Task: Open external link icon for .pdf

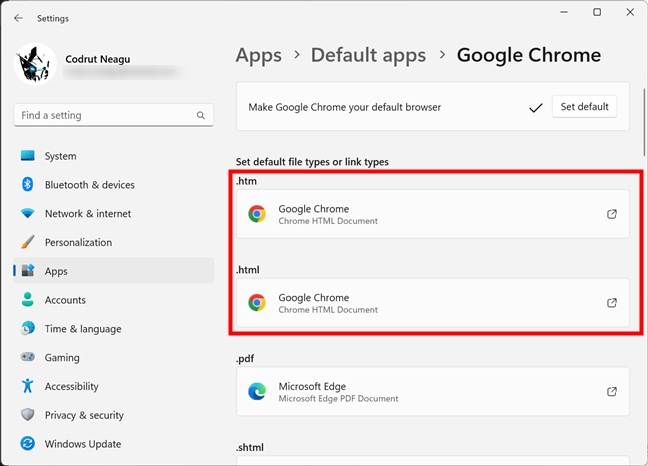Action: point(612,392)
